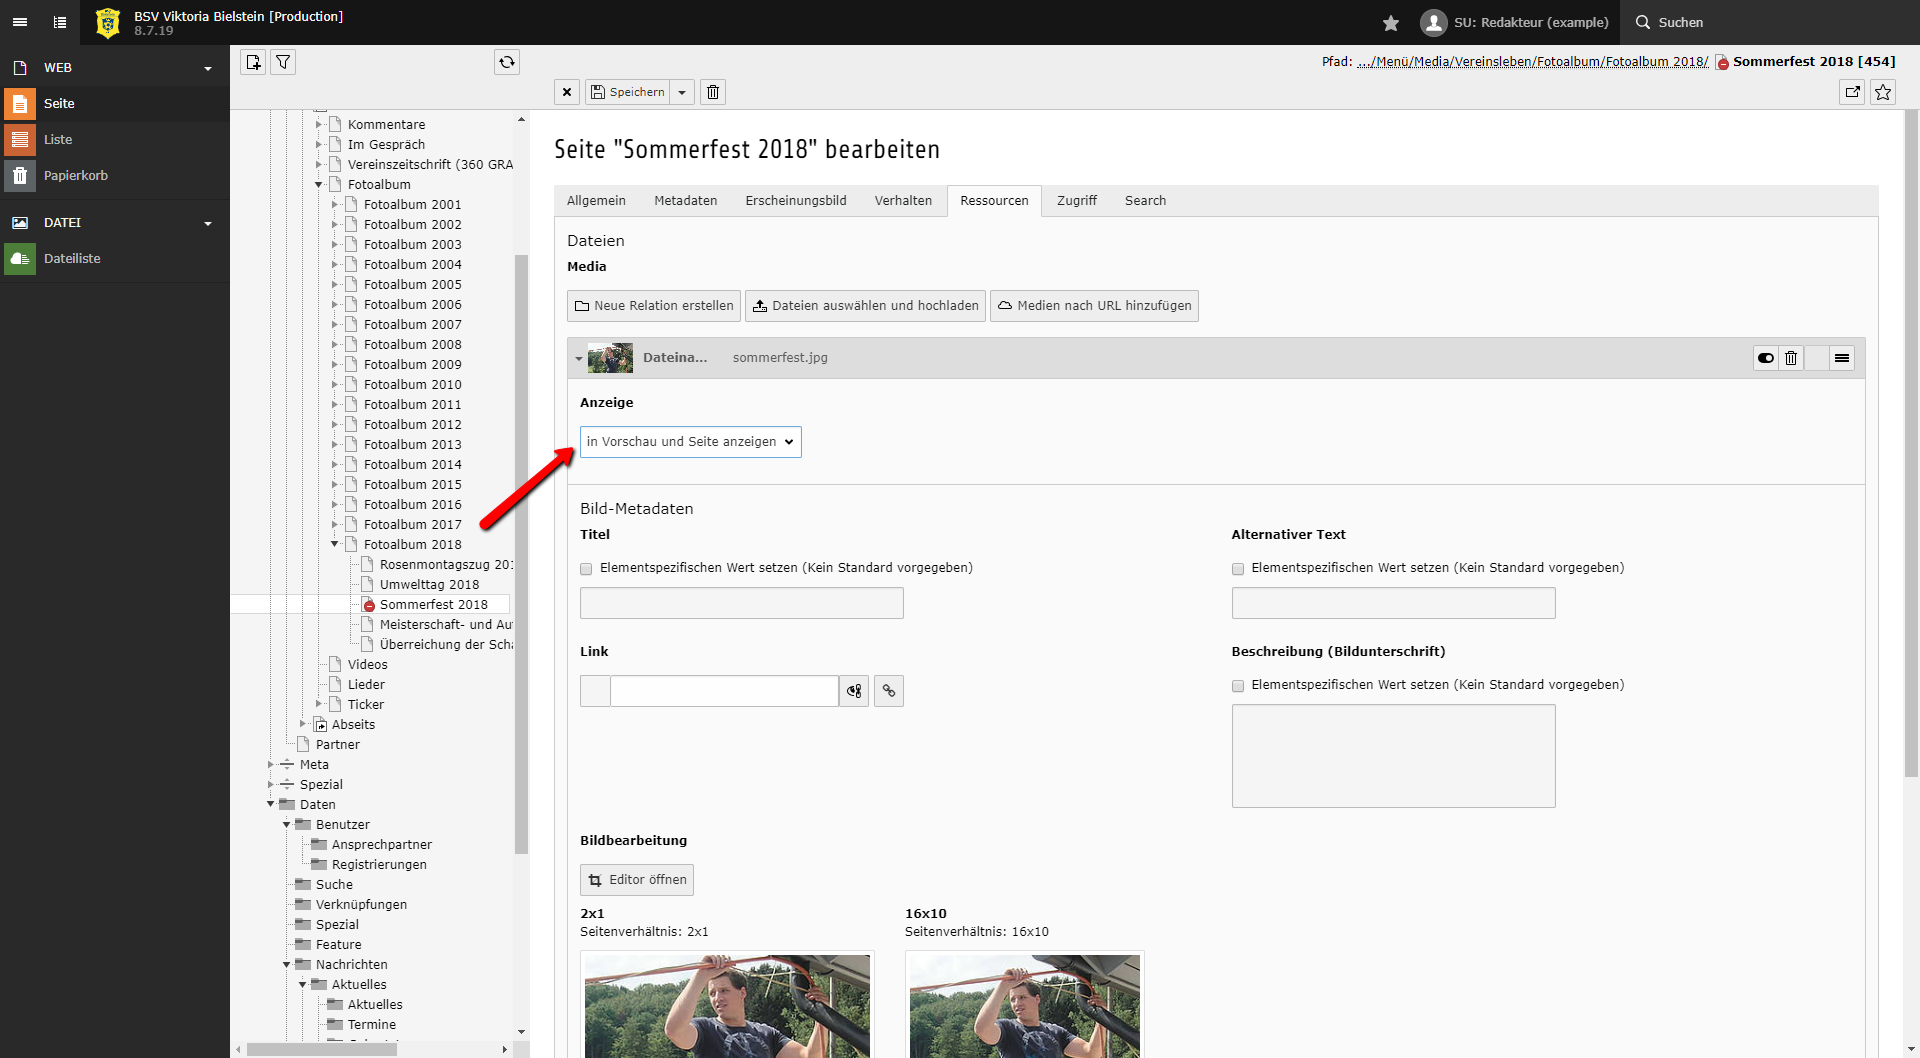Toggle visibility of sommerfest.jpg relation
Screen dimensions: 1920x1058
tap(1766, 358)
